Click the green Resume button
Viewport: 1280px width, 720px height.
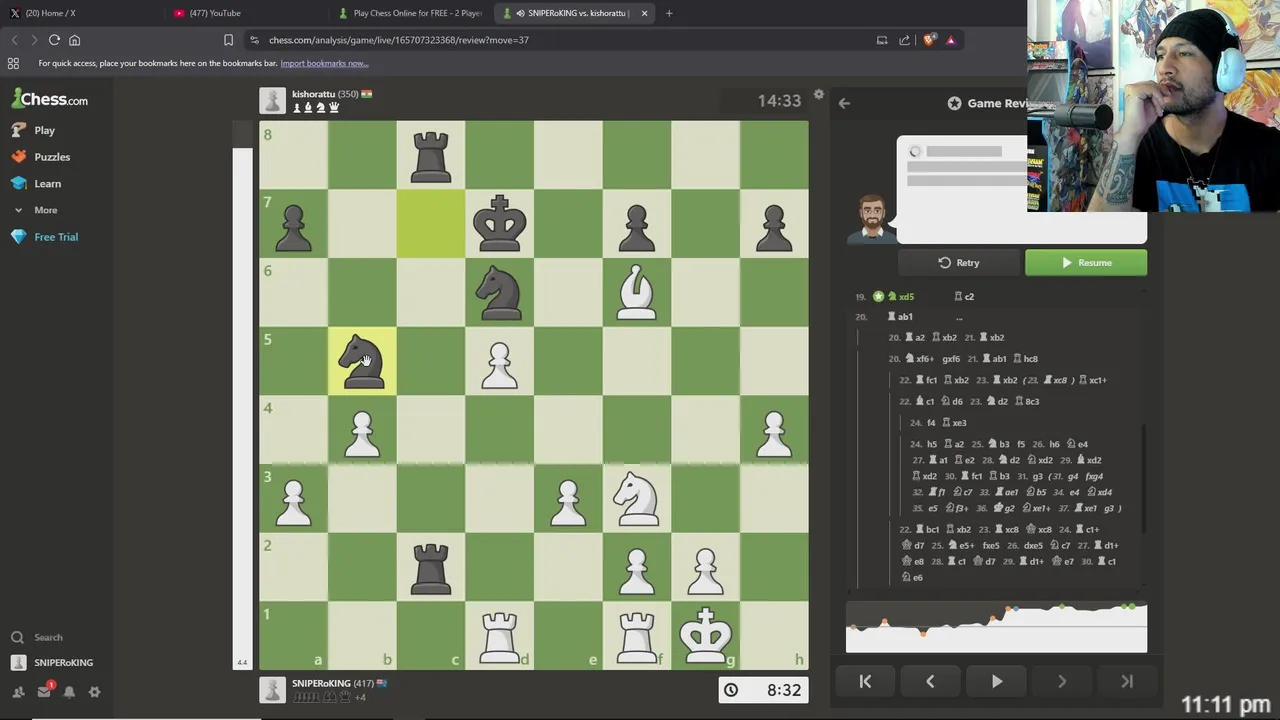click(x=1086, y=263)
